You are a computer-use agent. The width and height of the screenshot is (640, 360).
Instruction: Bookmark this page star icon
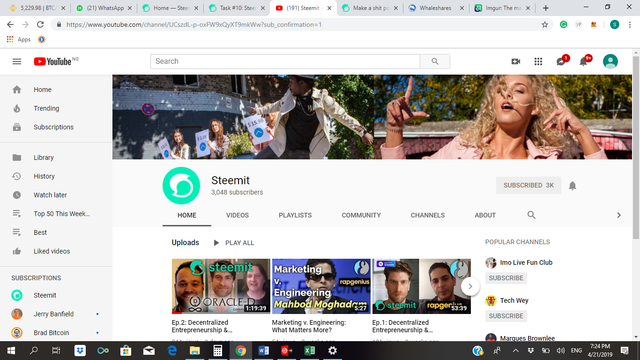pos(544,24)
